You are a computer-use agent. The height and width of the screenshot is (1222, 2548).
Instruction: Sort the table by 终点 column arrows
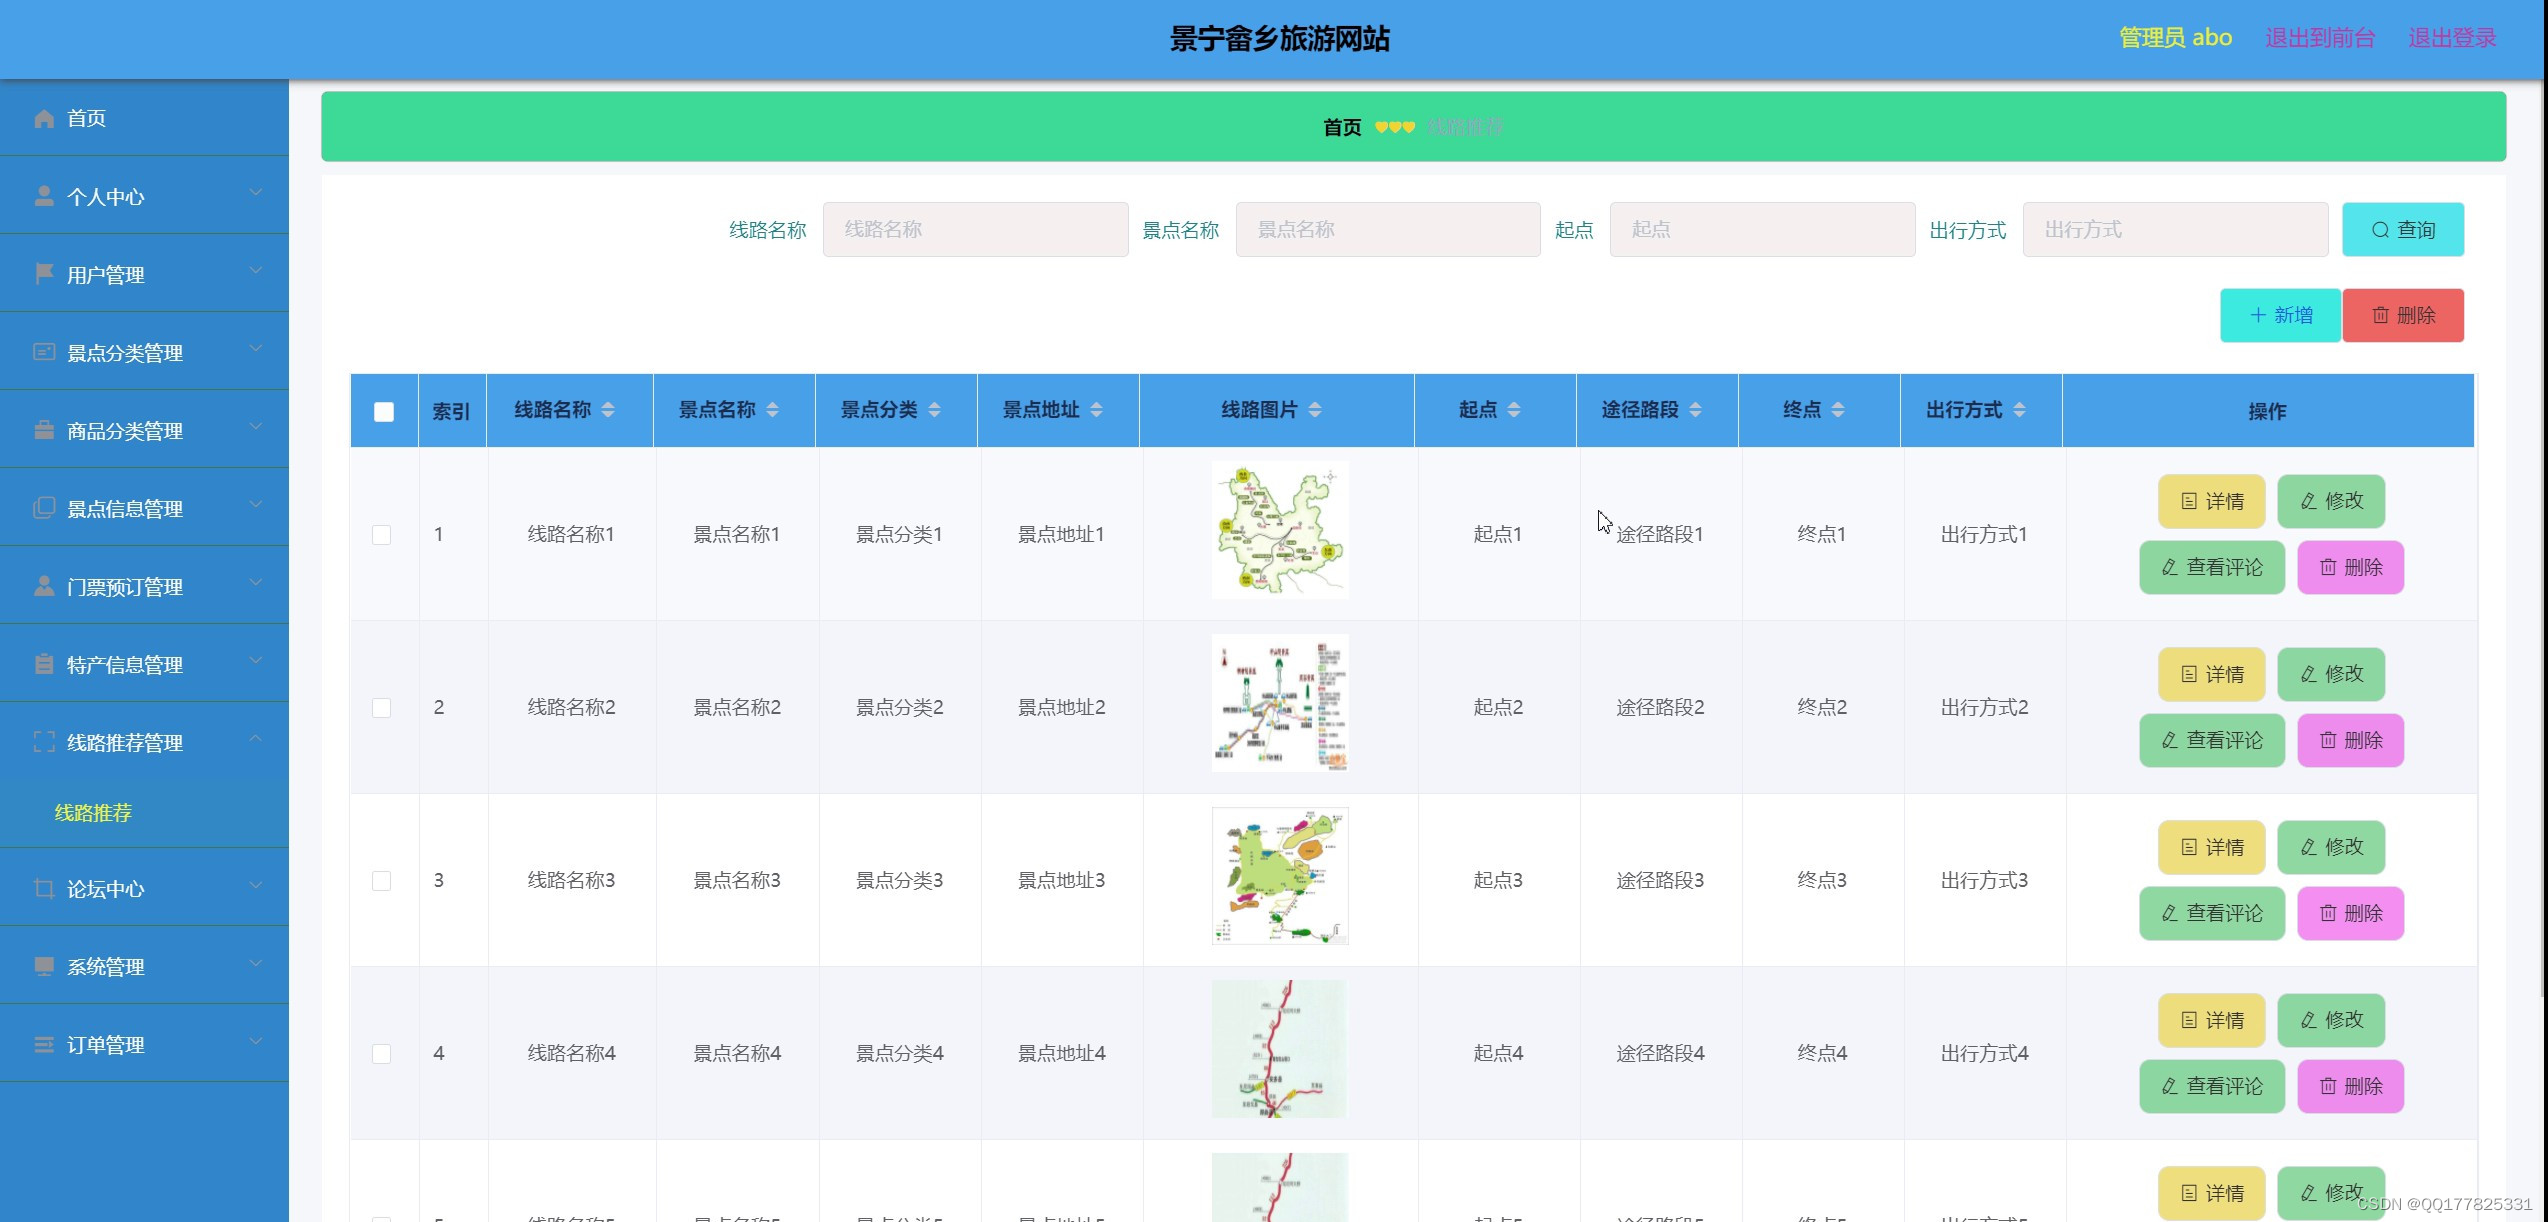1838,410
